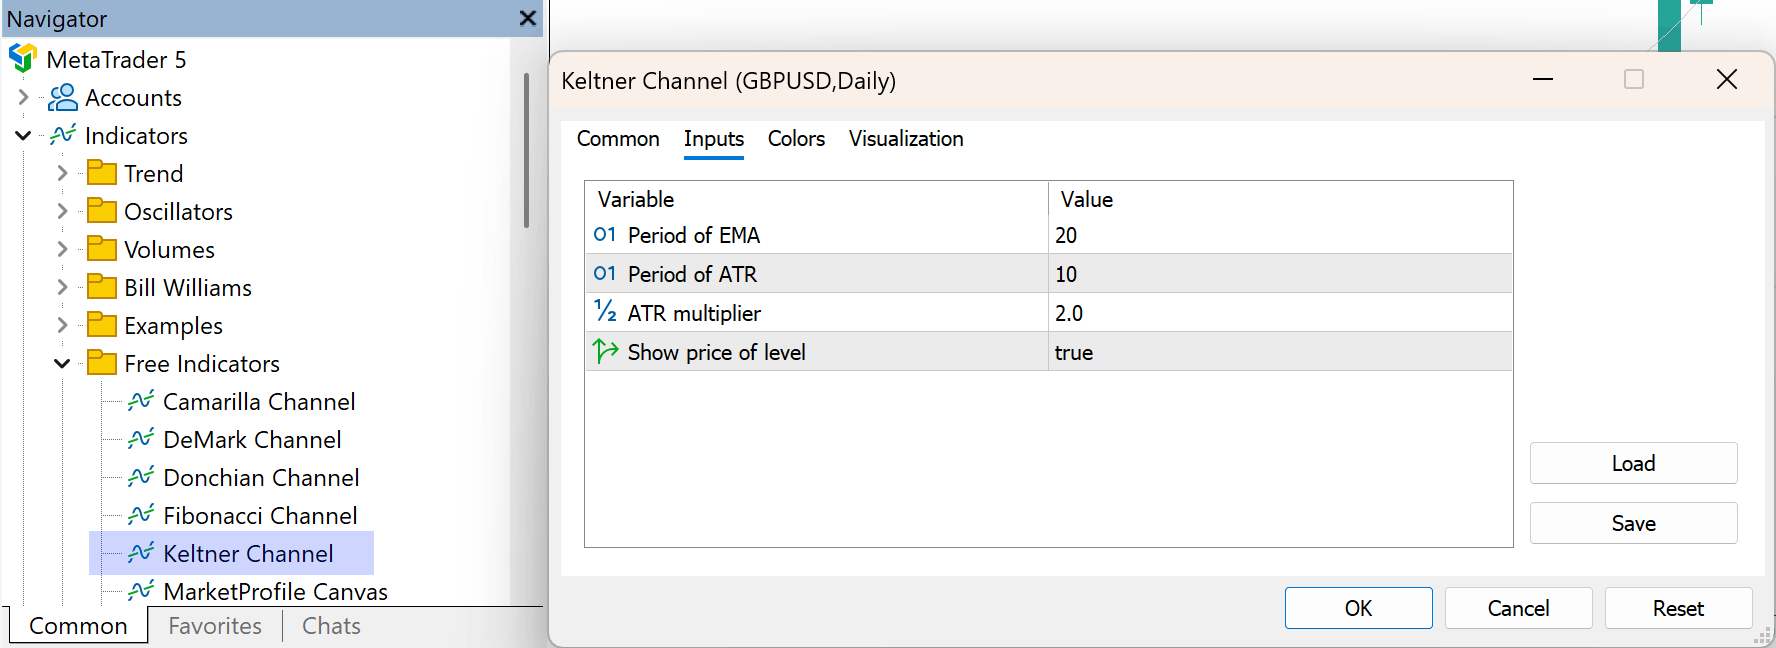Click the integer icon beside Period of EMA
Viewport: 1776px width, 648px height.
point(605,235)
